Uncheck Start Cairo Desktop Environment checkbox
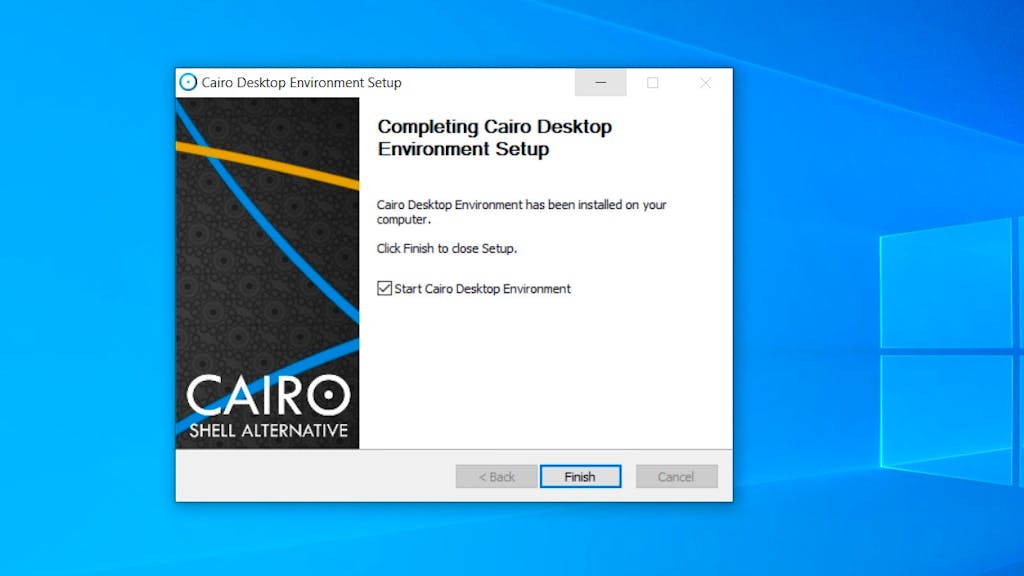The height and width of the screenshot is (576, 1024). (385, 288)
